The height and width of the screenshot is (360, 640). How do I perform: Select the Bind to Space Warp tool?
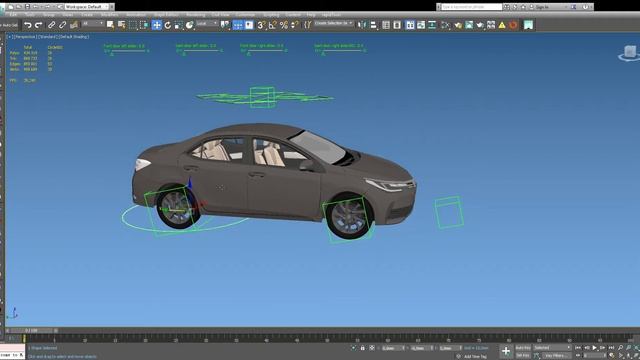74,25
